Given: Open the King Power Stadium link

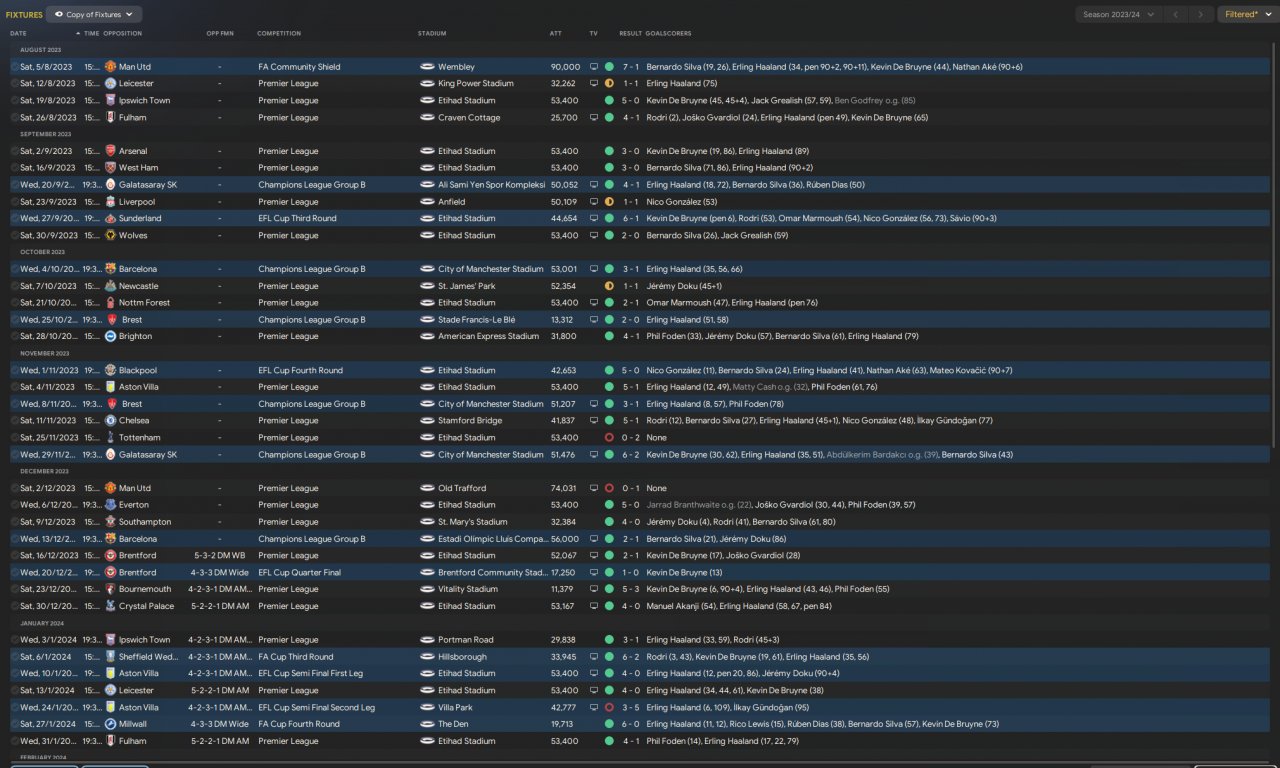Looking at the screenshot, I should point(476,84).
